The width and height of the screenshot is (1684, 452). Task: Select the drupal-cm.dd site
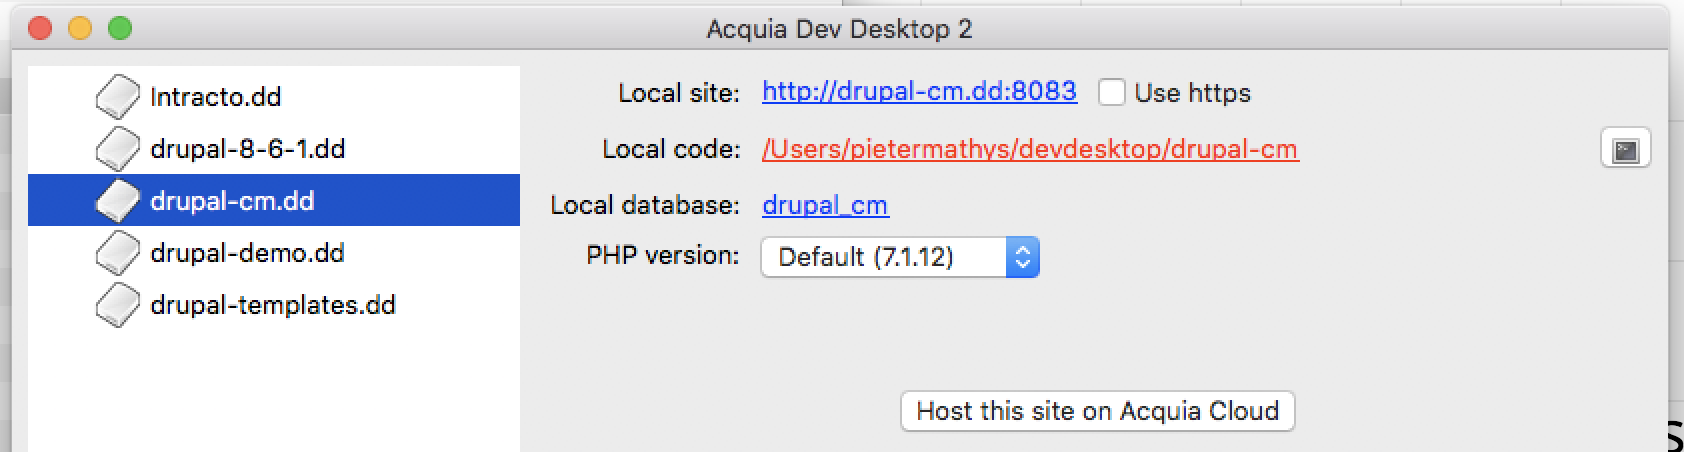[274, 200]
